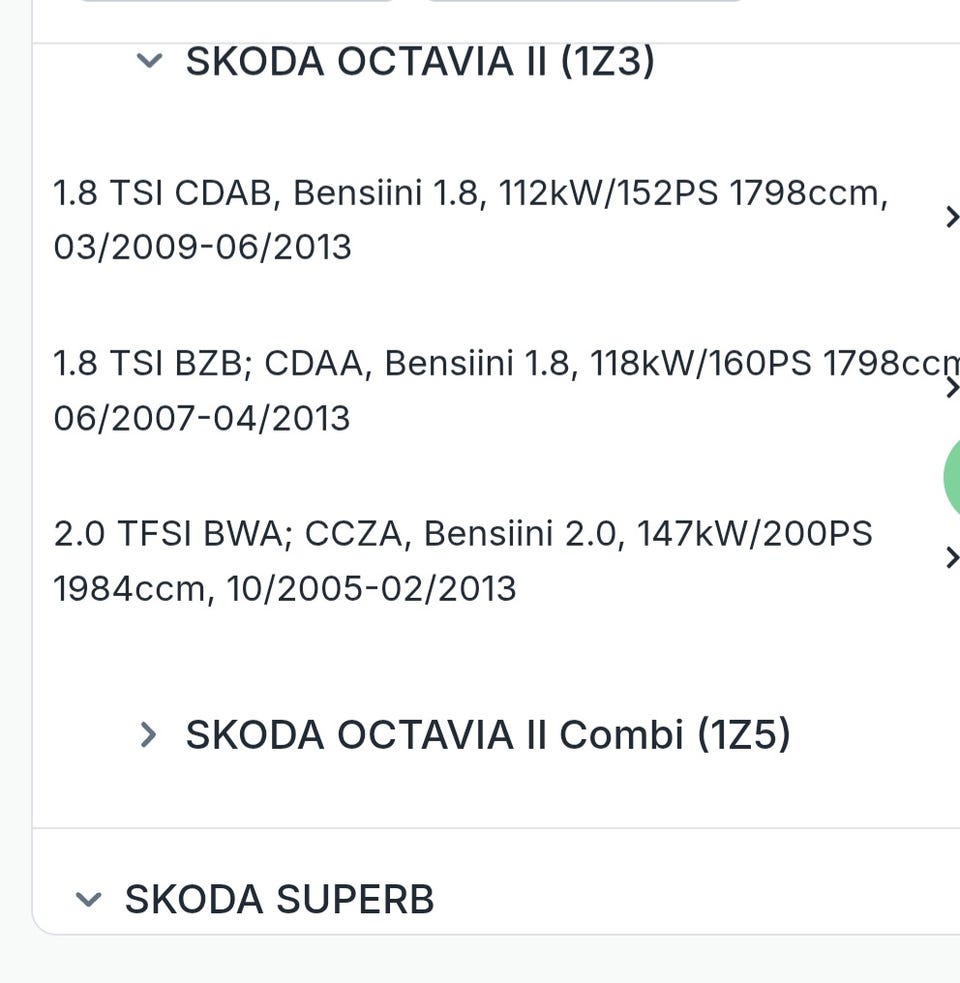Click the 06/2007-04/2013 date range text
The width and height of the screenshot is (960, 983).
click(x=202, y=418)
